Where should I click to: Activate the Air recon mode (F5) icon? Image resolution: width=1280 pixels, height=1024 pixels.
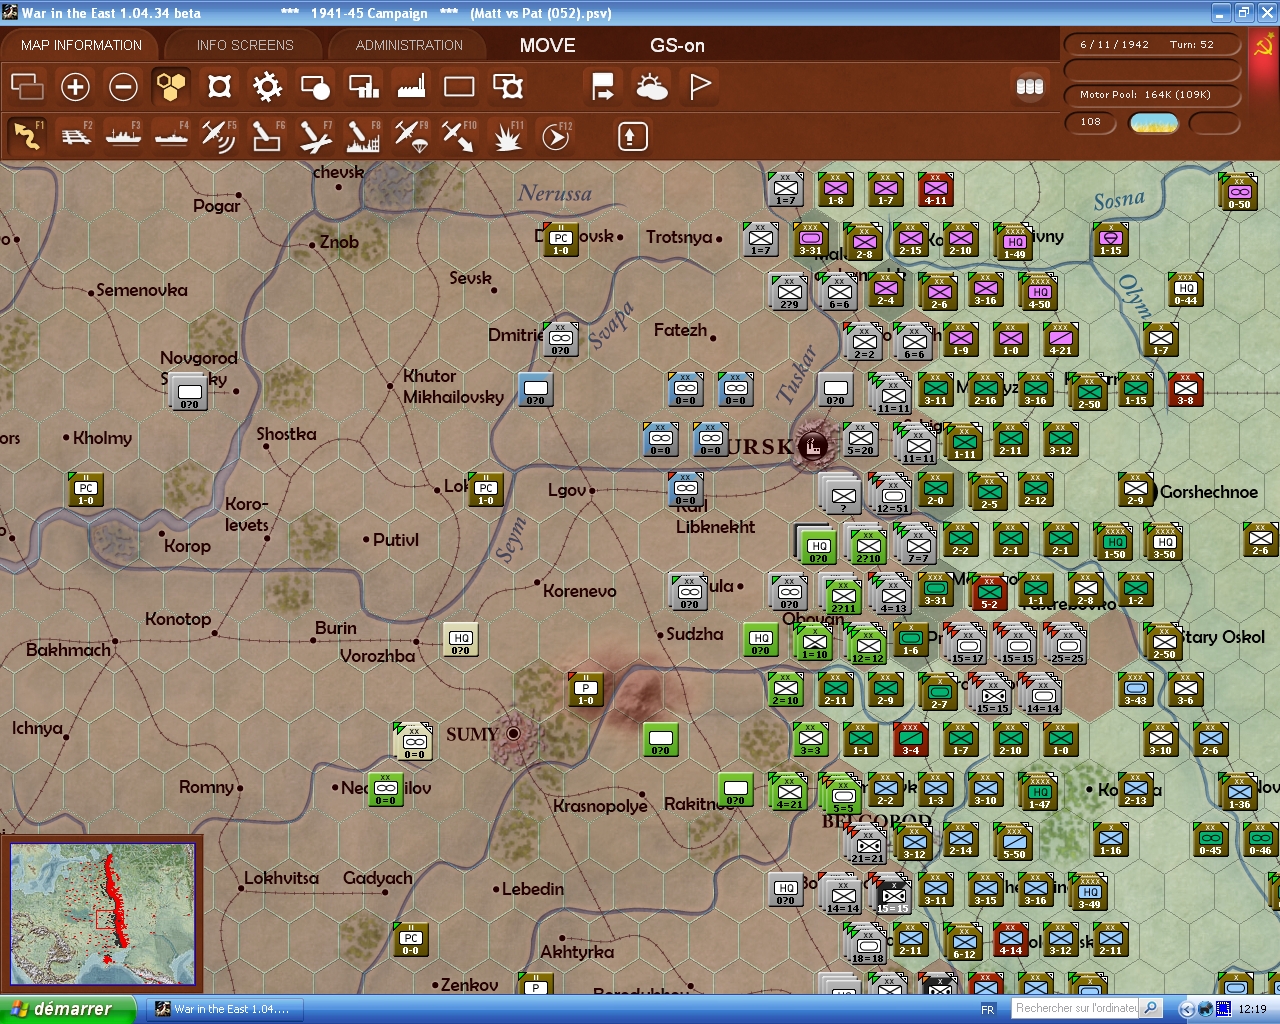coord(219,136)
